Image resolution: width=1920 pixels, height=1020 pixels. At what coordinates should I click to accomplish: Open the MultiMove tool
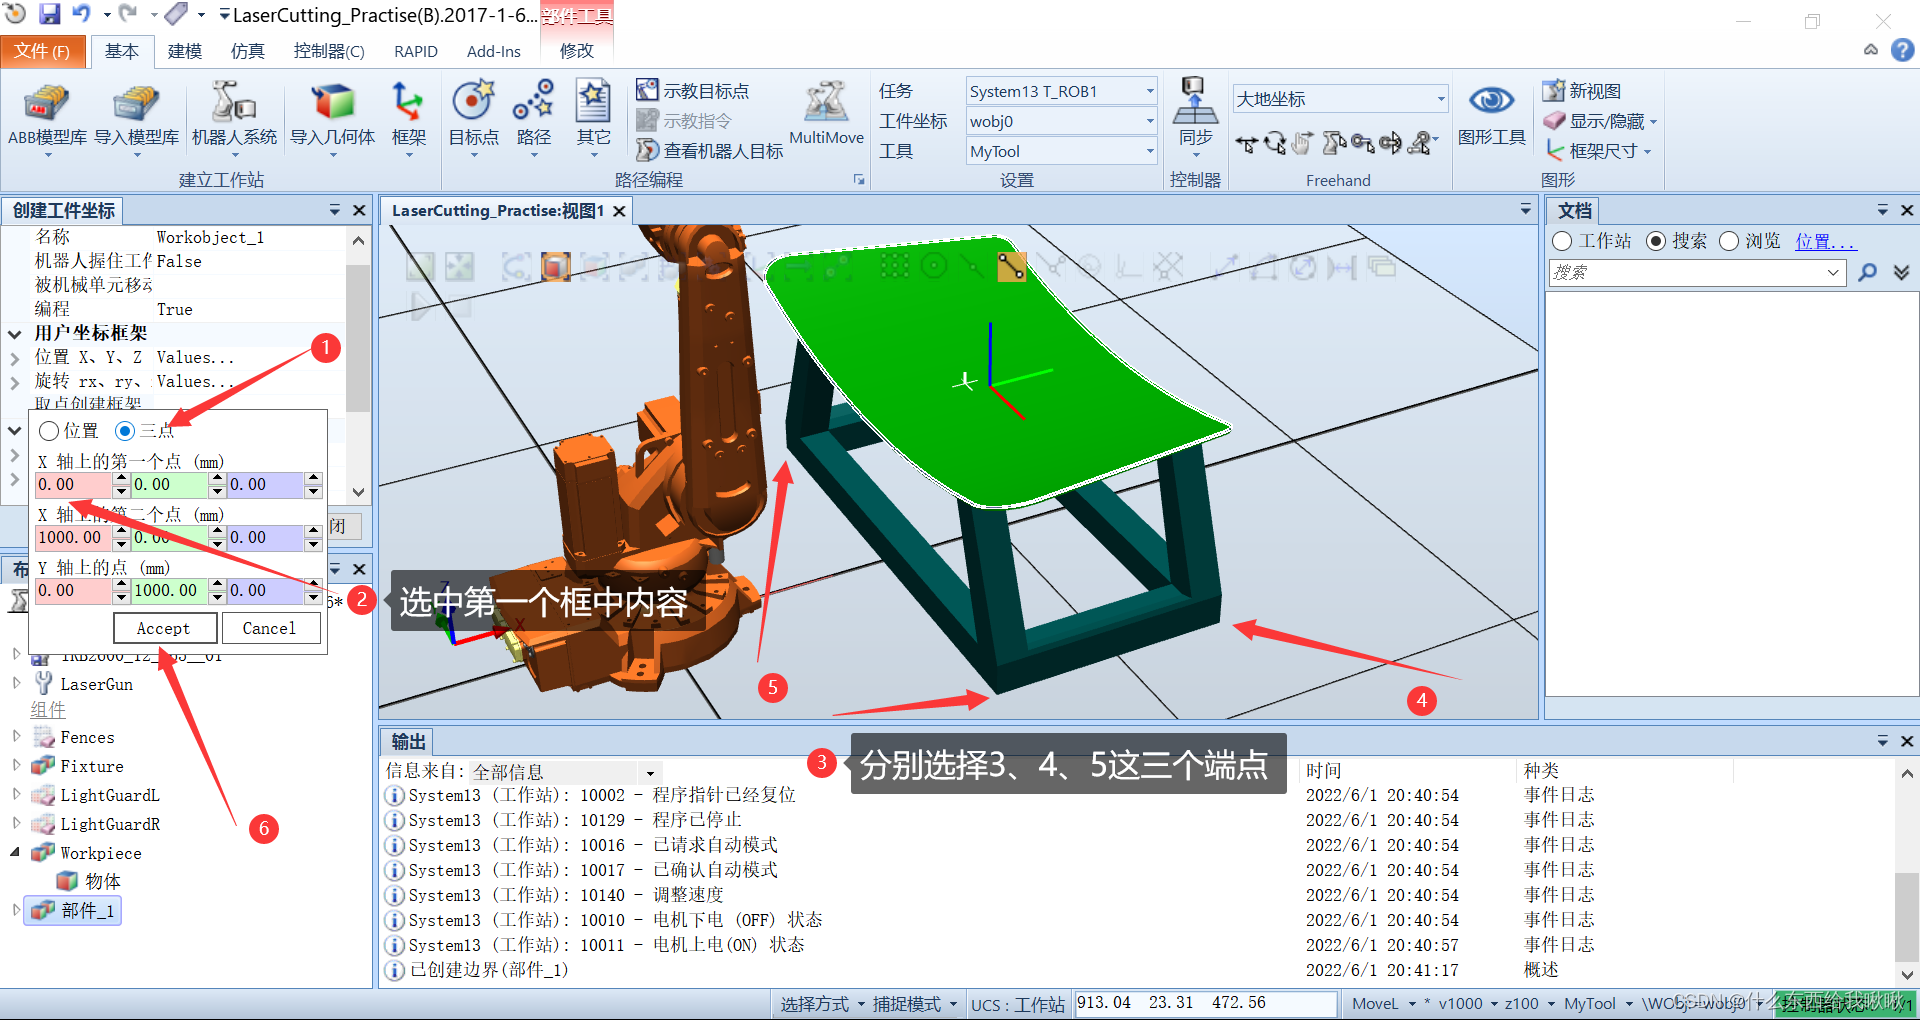(x=826, y=114)
